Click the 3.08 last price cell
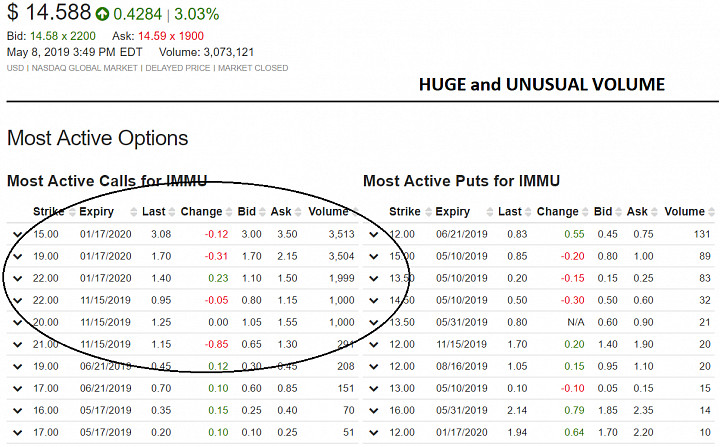The width and height of the screenshot is (720, 447). coord(161,235)
